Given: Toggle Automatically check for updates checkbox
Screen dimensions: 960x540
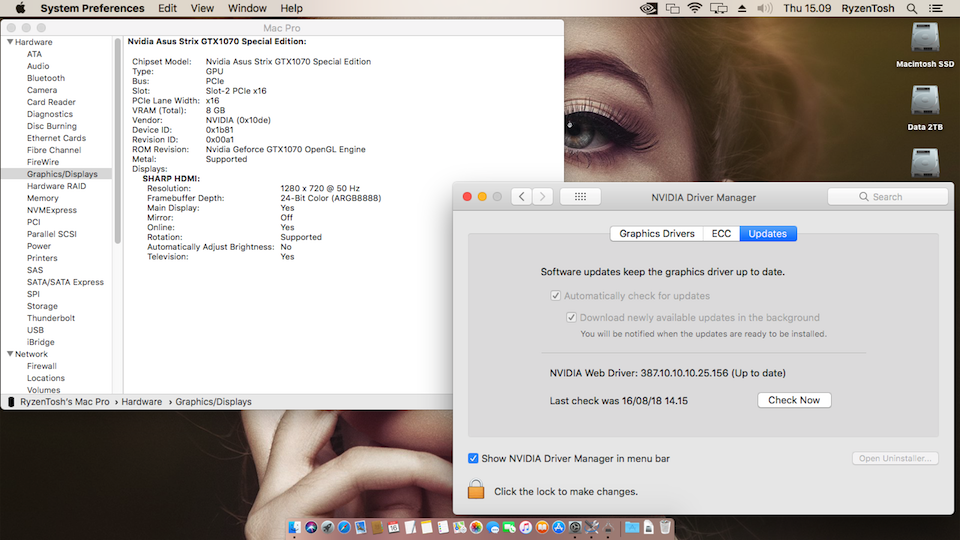Looking at the screenshot, I should click(555, 296).
